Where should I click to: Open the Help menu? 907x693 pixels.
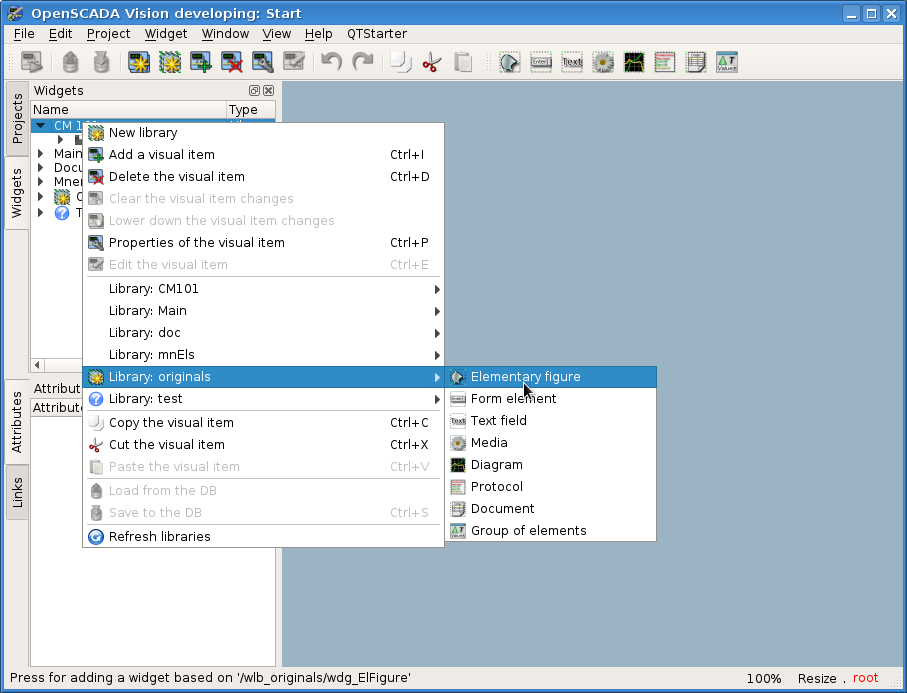(319, 34)
